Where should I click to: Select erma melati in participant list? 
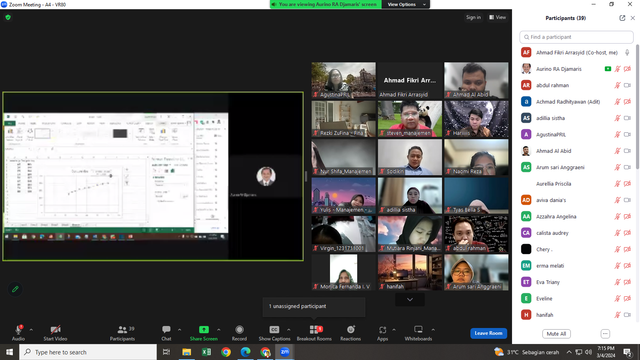[x=576, y=266]
